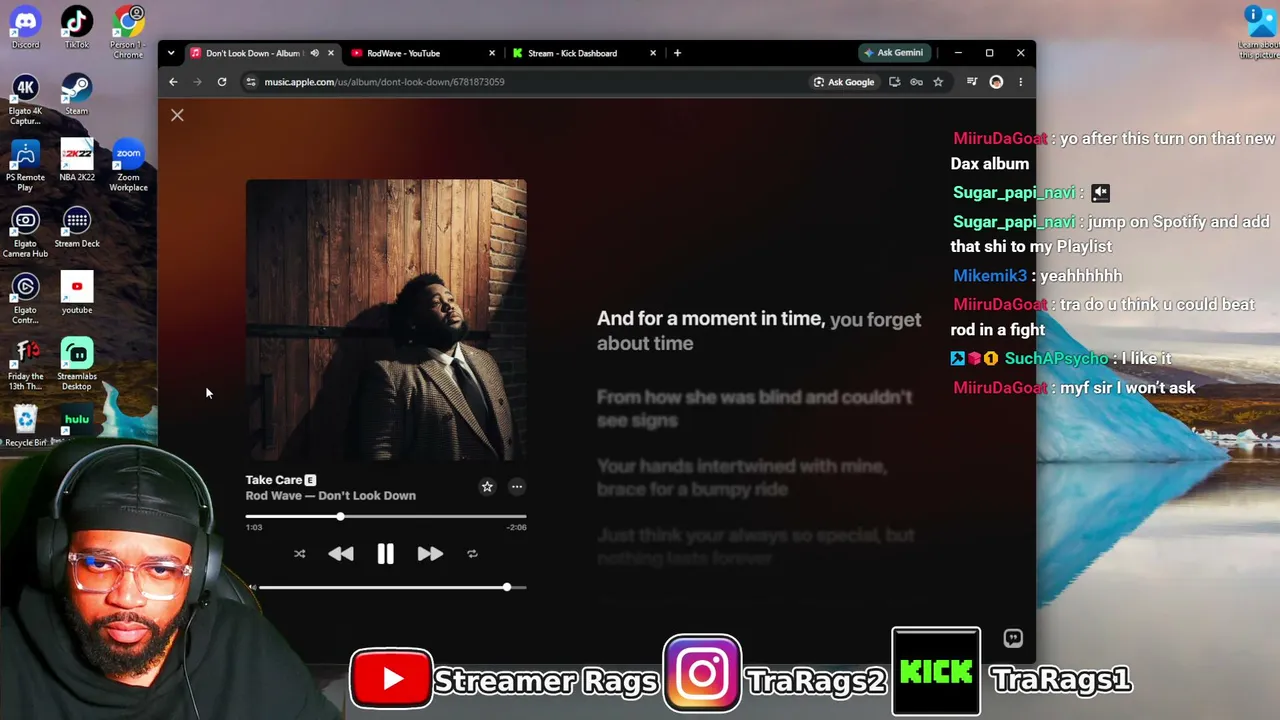Jump to lyric "From how she was blind"
This screenshot has width=1280, height=720.
click(755, 408)
